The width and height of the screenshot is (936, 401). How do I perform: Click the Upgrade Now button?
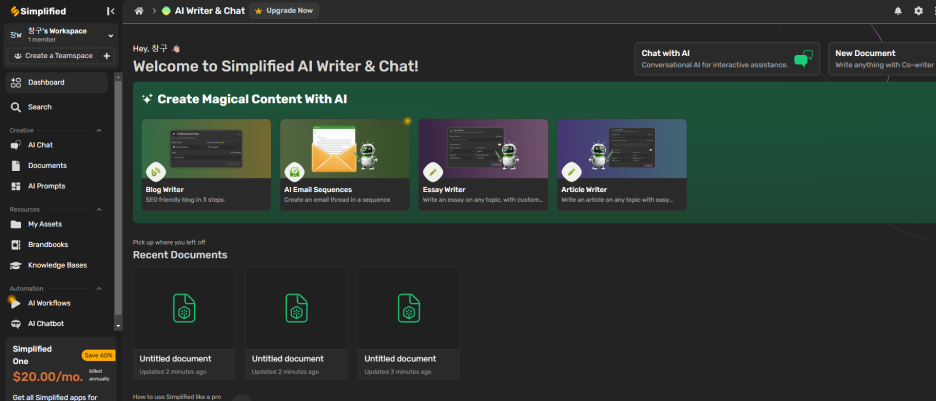[x=284, y=11]
